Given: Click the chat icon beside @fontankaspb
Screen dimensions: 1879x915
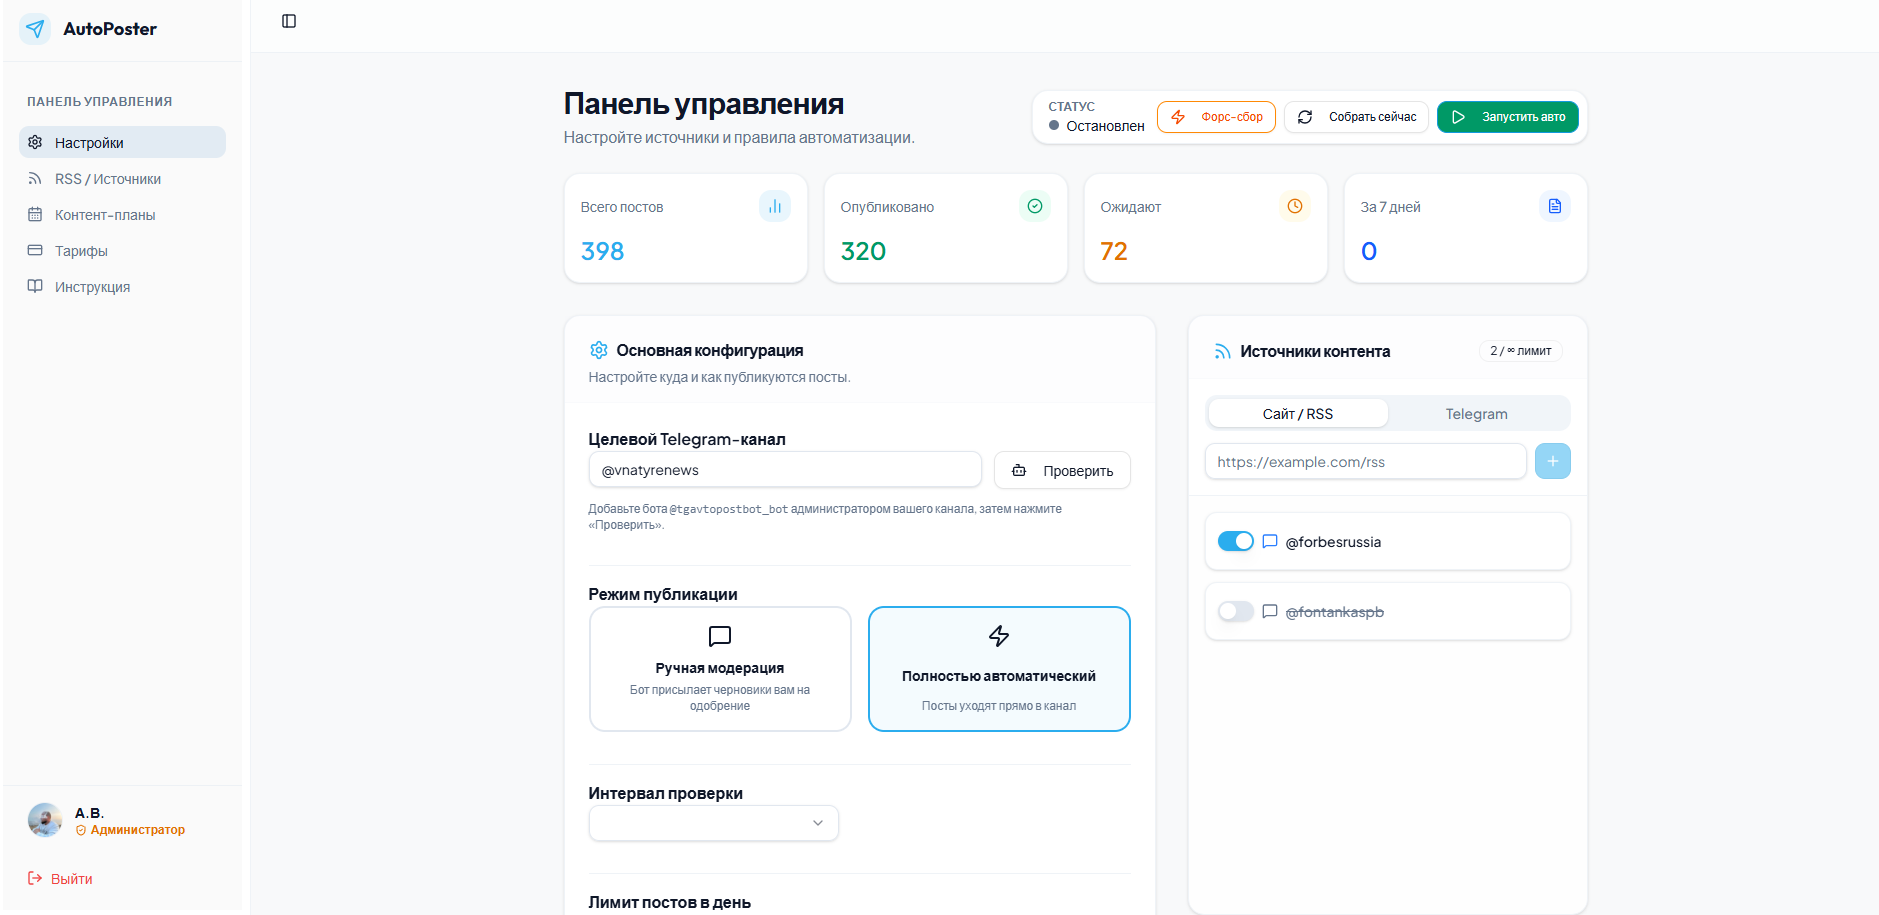Looking at the screenshot, I should [x=1270, y=611].
